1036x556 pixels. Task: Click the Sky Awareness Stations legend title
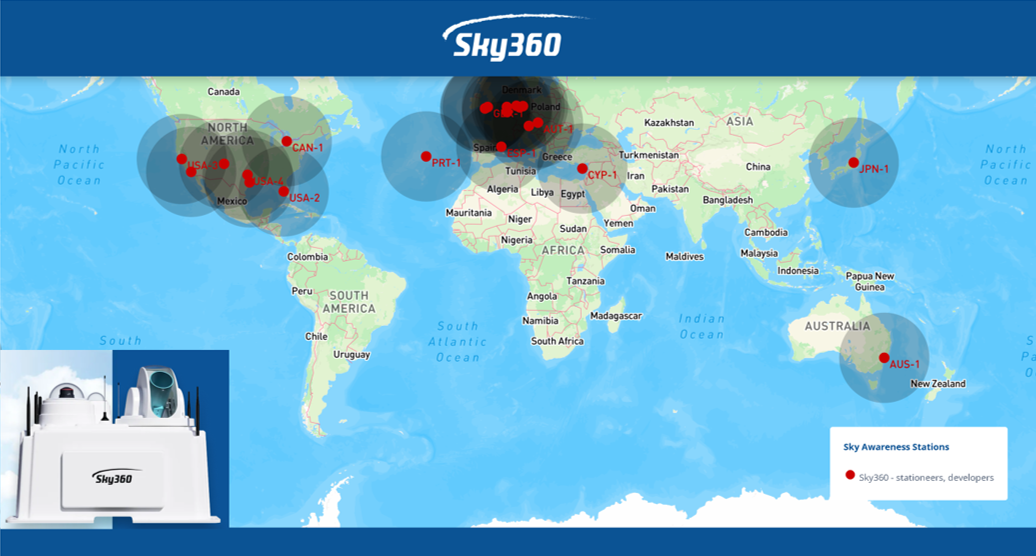[x=896, y=447]
